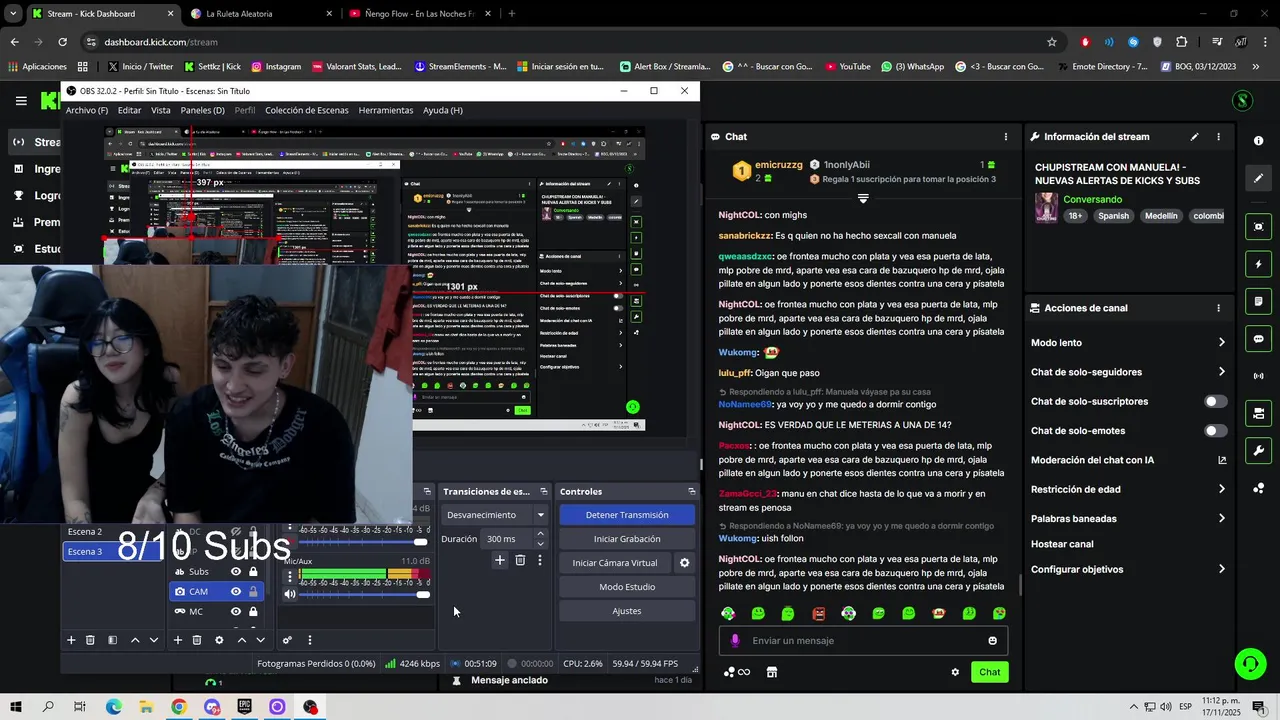Increase transition Duración with up arrow
The width and height of the screenshot is (1280, 720).
541,534
